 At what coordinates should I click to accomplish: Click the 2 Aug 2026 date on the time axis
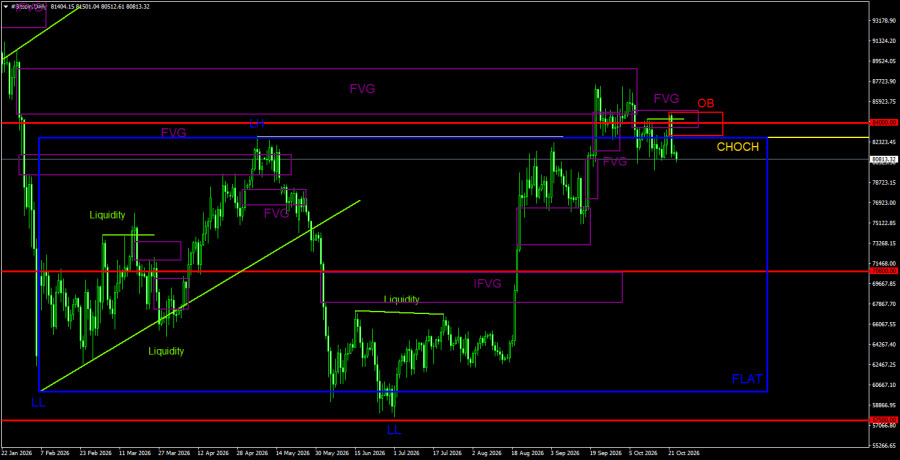point(487,452)
